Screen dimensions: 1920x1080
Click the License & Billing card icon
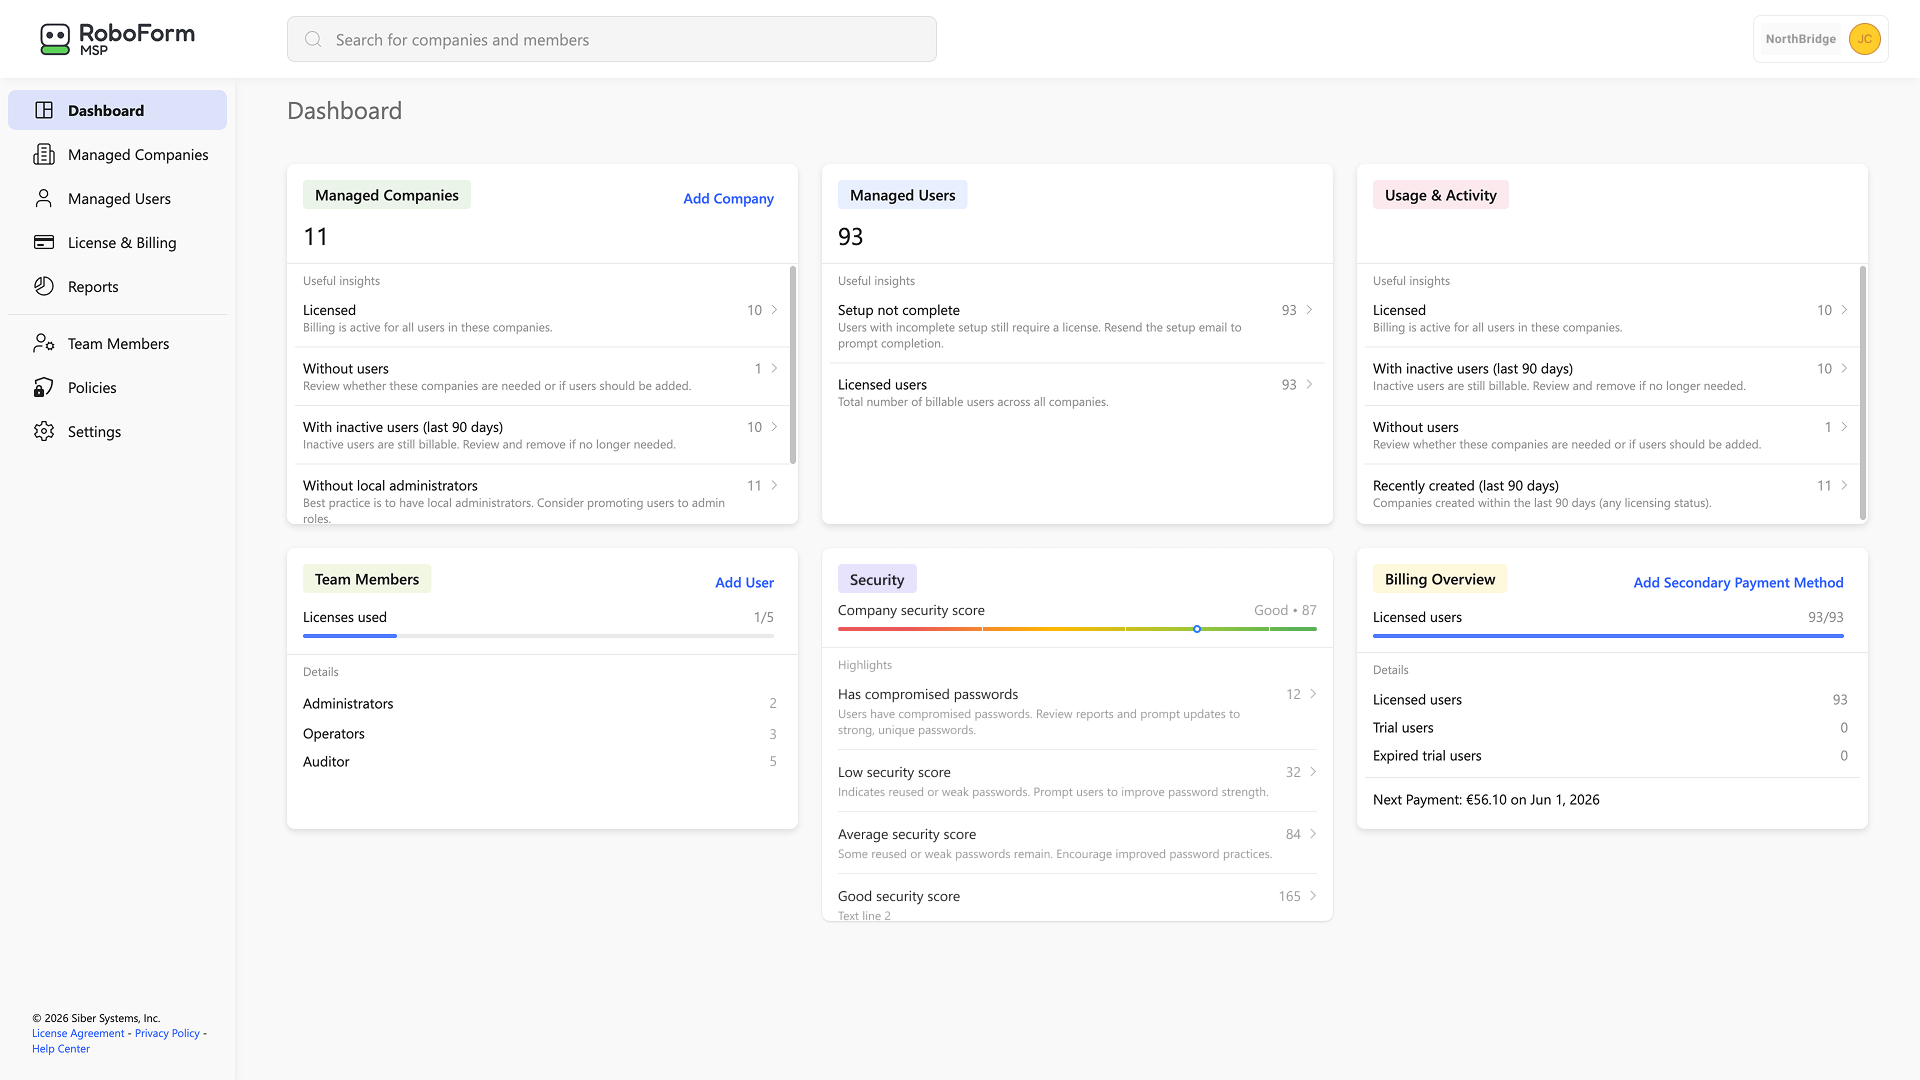(x=44, y=242)
